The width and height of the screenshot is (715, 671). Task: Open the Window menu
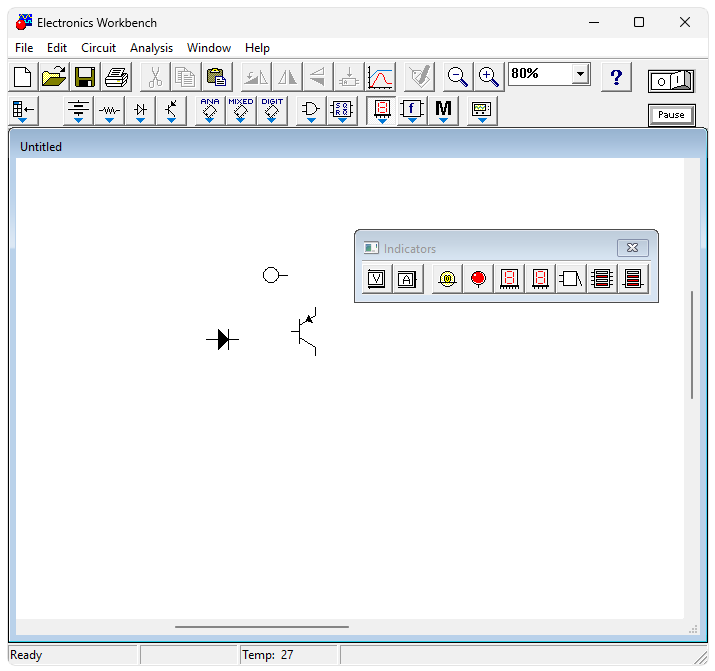pos(209,48)
